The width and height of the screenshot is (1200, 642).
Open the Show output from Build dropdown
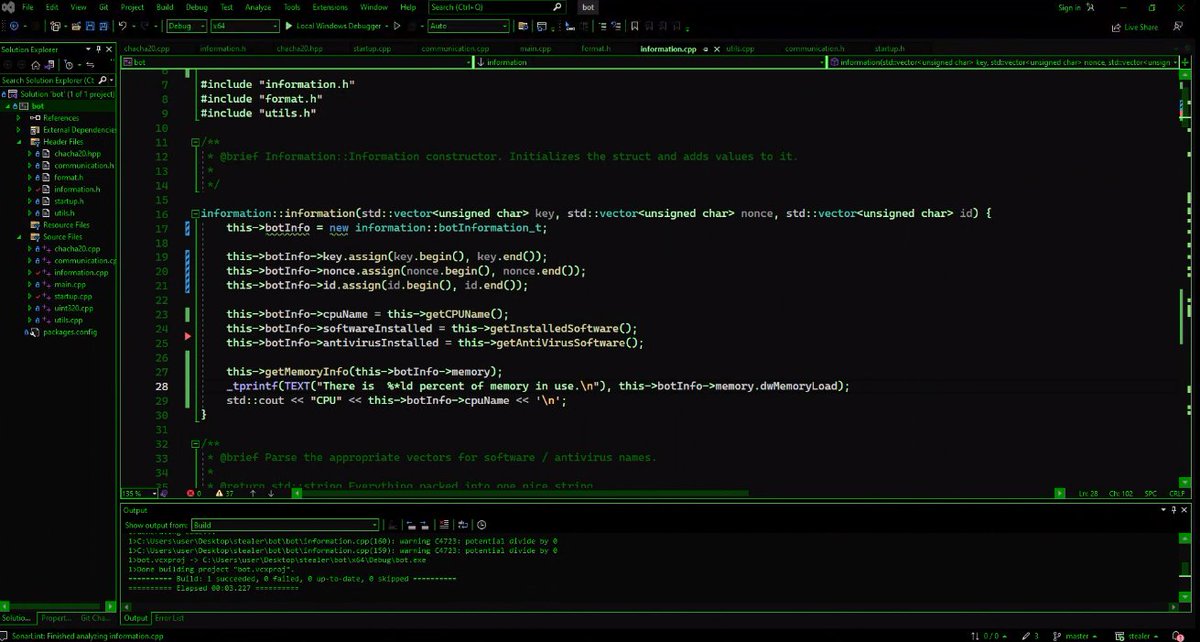[x=285, y=525]
